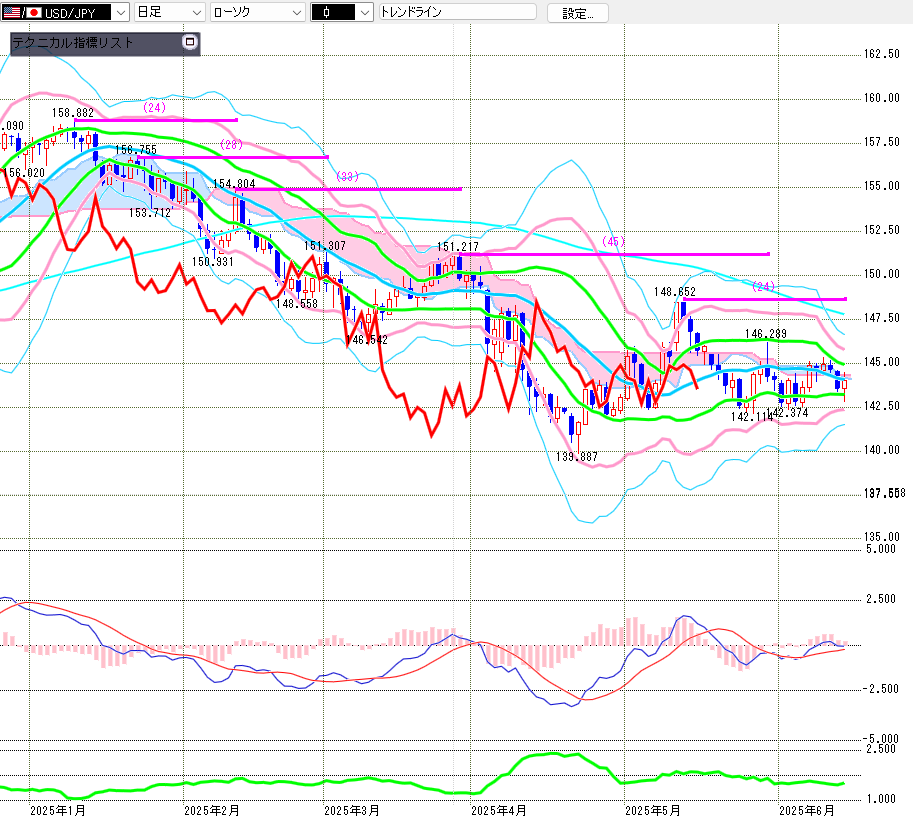Image resolution: width=913 pixels, height=819 pixels.
Task: Click the -2.500 MACD axis value
Action: click(x=879, y=689)
